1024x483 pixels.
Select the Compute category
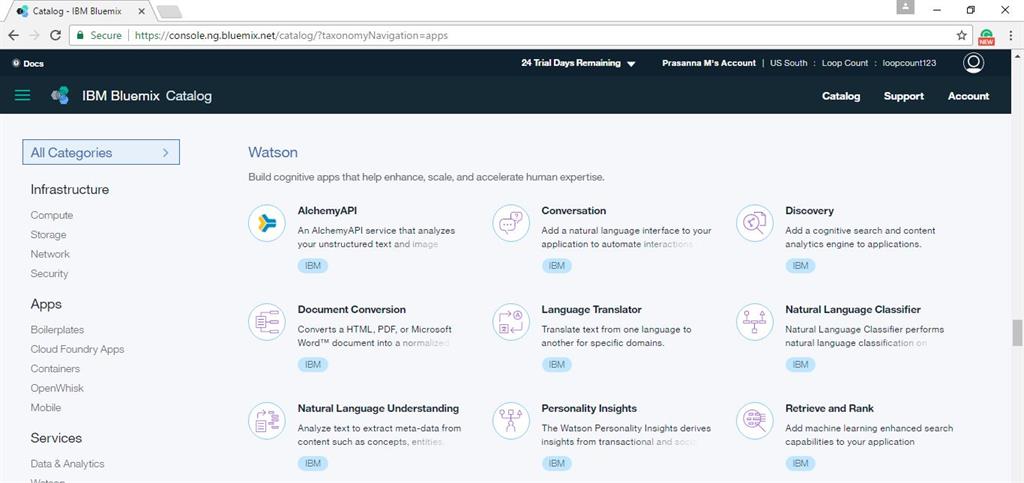[x=52, y=215]
